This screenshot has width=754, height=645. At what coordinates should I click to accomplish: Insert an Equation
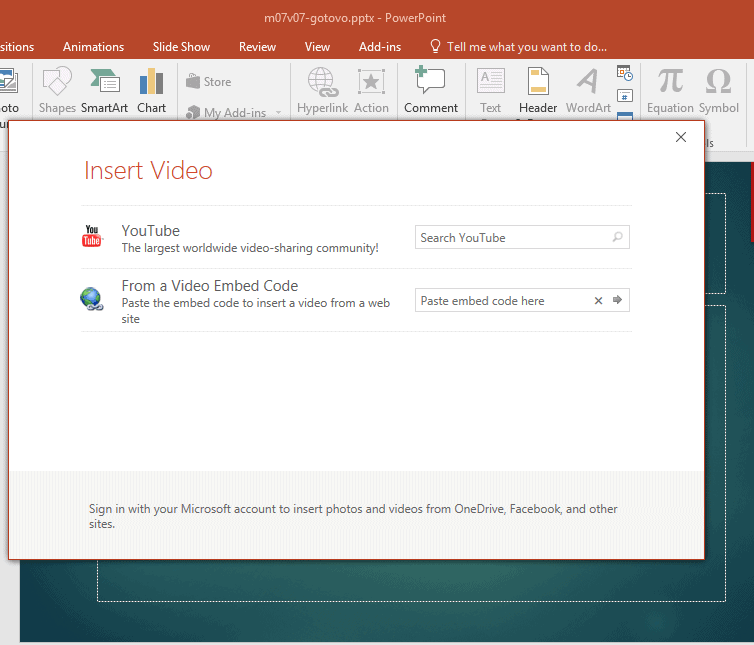(x=670, y=90)
